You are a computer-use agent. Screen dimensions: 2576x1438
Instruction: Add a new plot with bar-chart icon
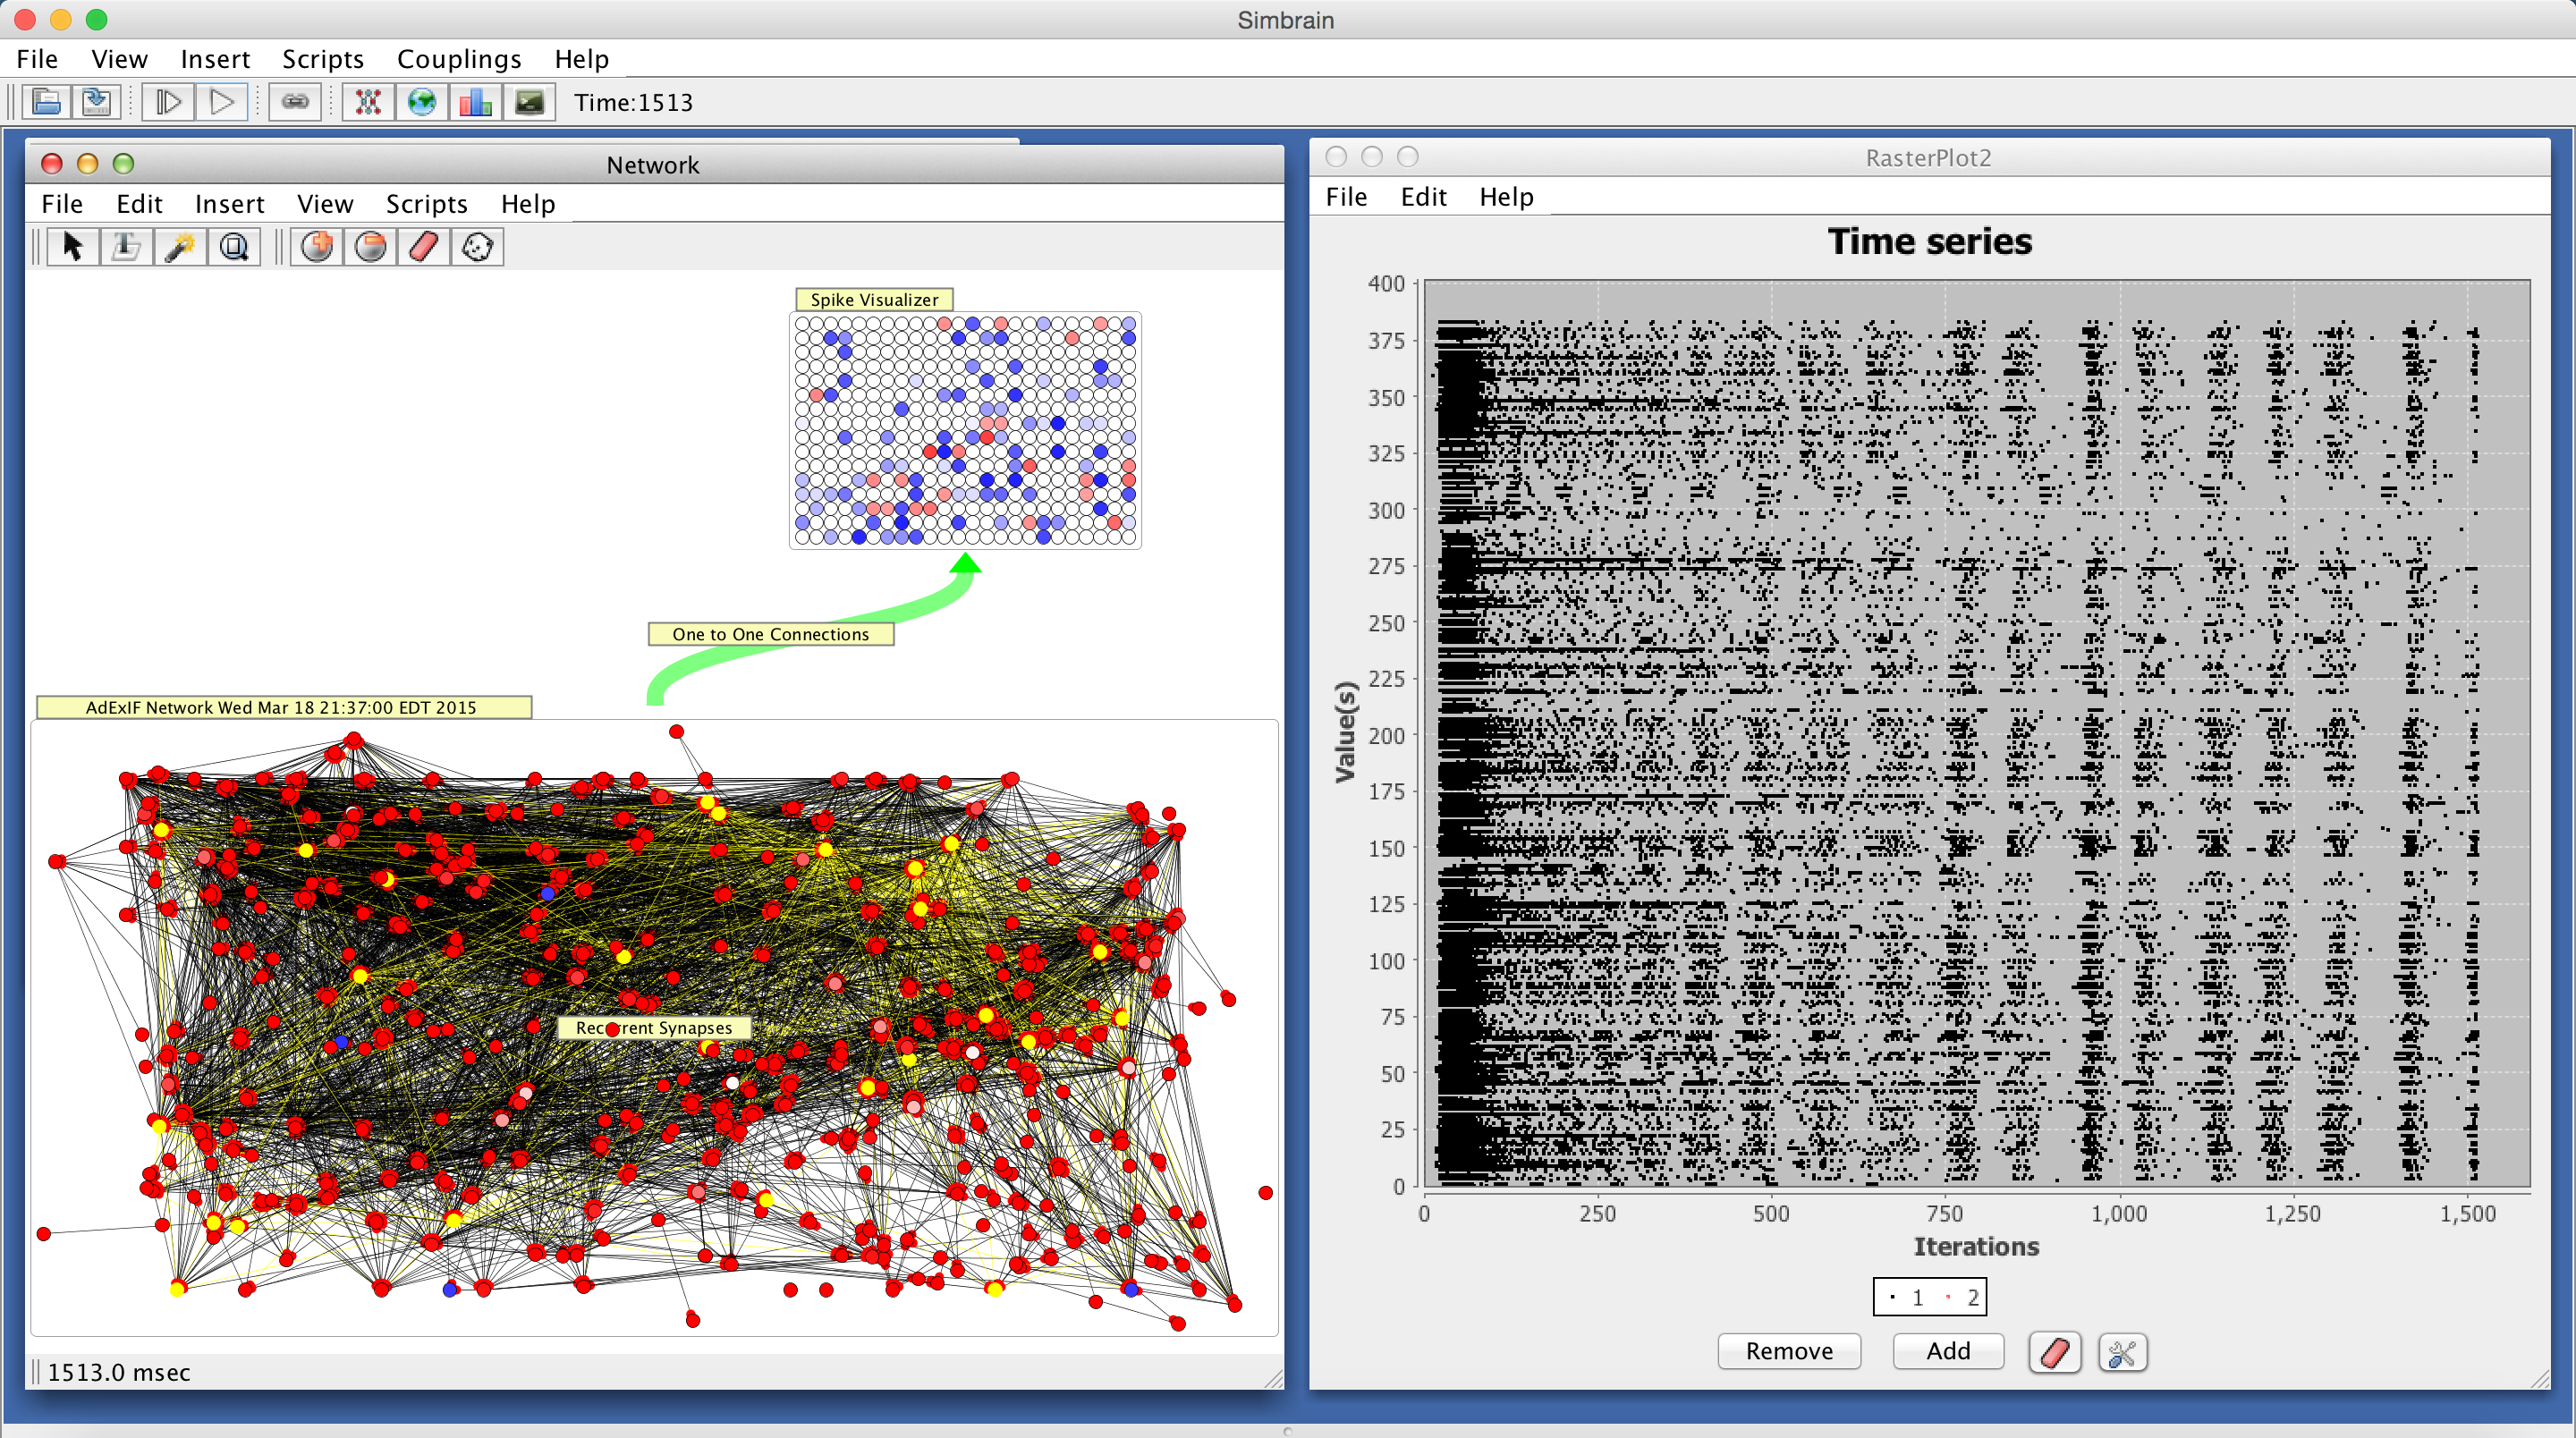(x=476, y=102)
